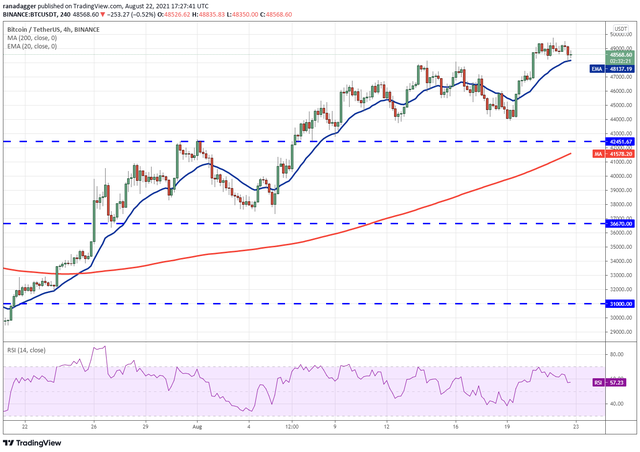Viewport: 640px width, 452px height.
Task: Click the TradingView logo icon
Action: [9, 443]
